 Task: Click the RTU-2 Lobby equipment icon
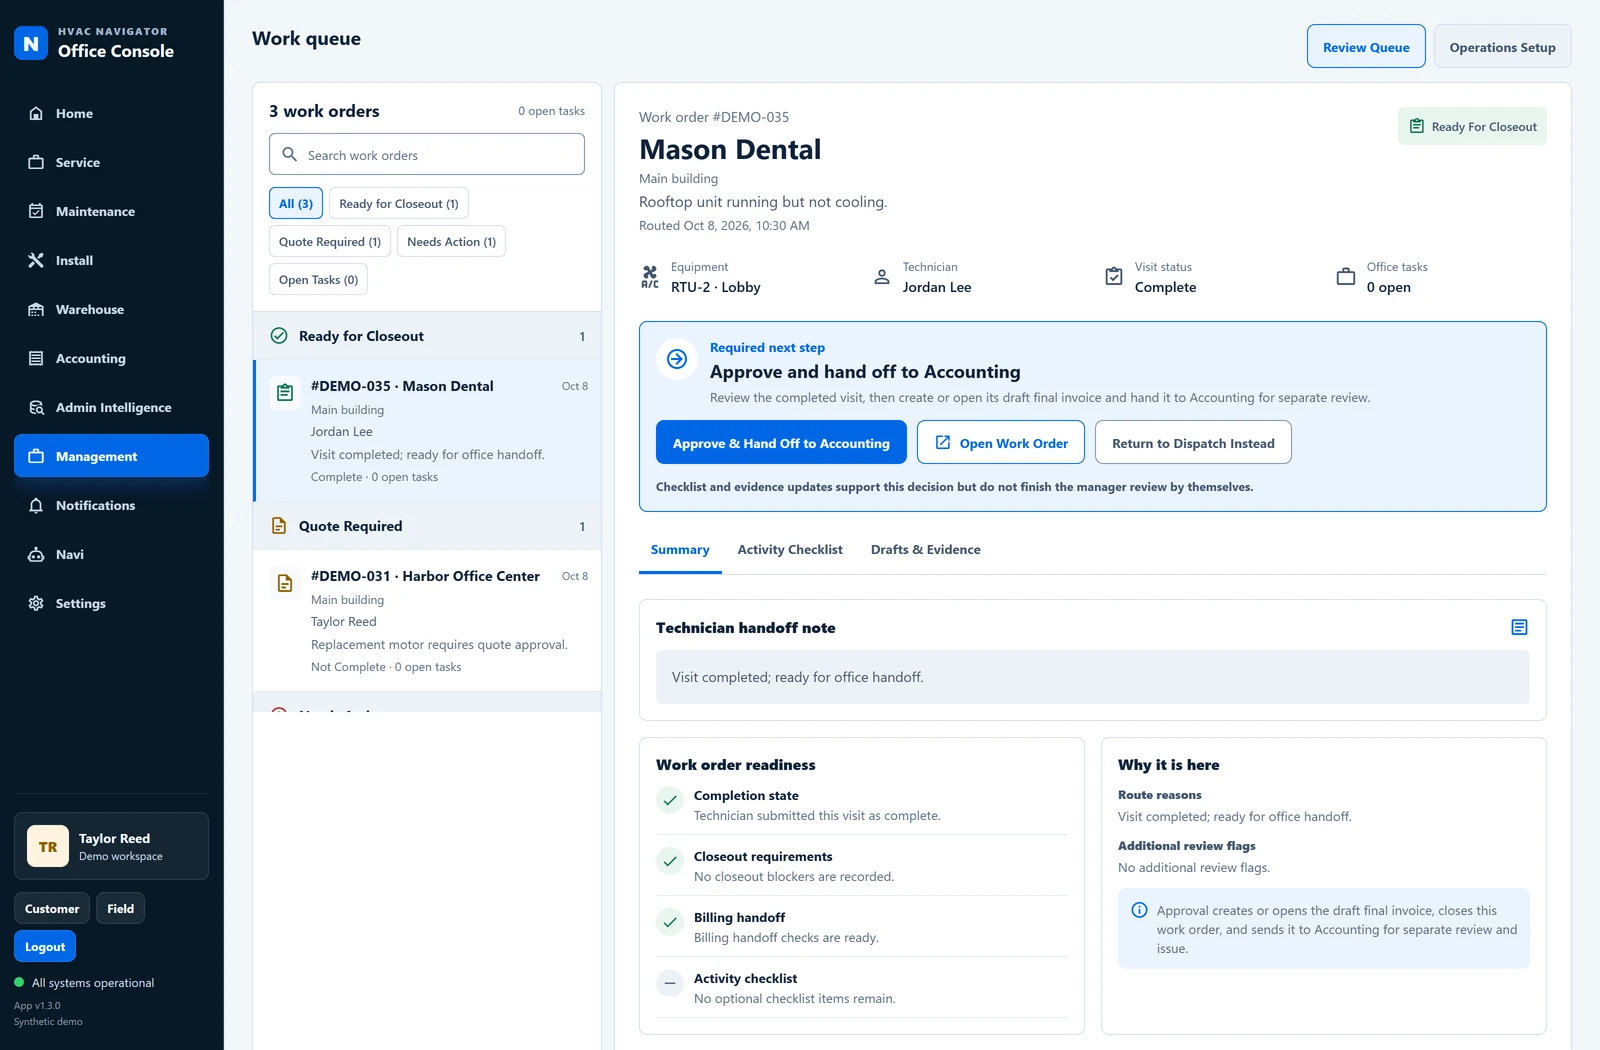(x=650, y=277)
